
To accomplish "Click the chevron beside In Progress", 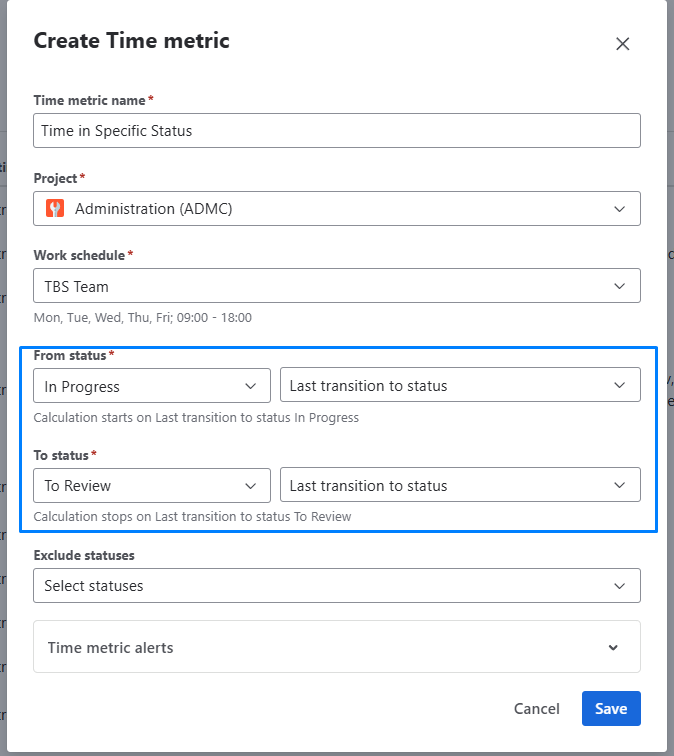I will 250,386.
